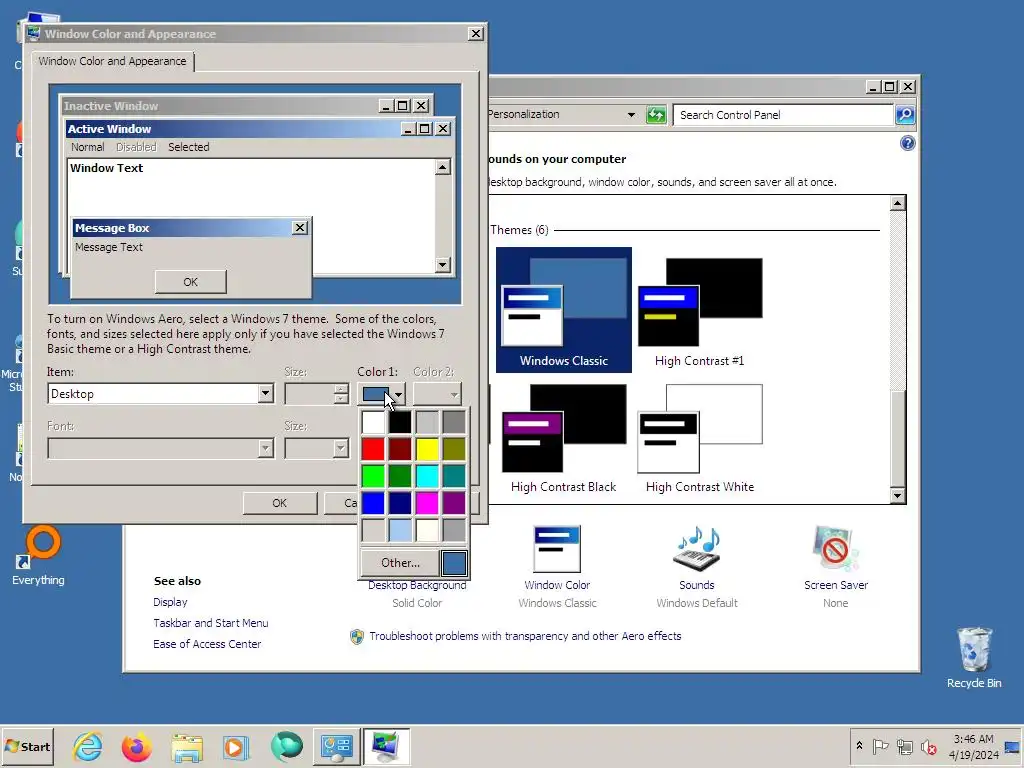
Task: Pick the bright lime green swatch
Action: [373, 476]
